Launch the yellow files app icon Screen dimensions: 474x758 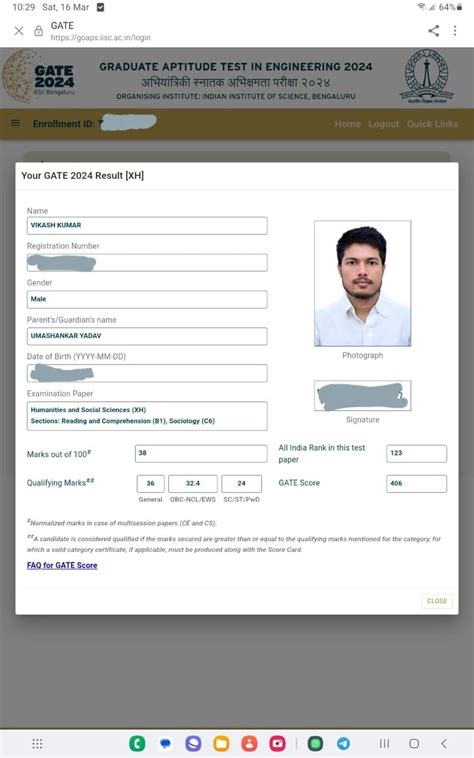click(x=221, y=743)
